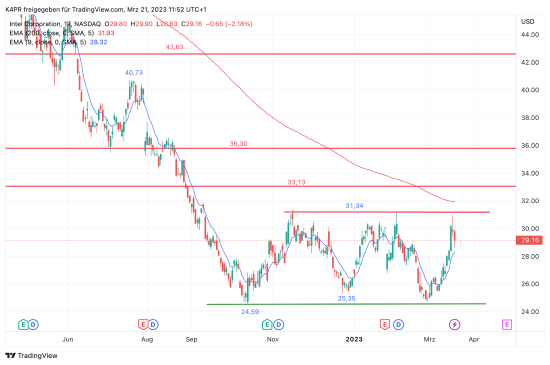Image resolution: width=550 pixels, height=365 pixels.
Task: Click the 32.00 price axis label
Action: coord(530,201)
